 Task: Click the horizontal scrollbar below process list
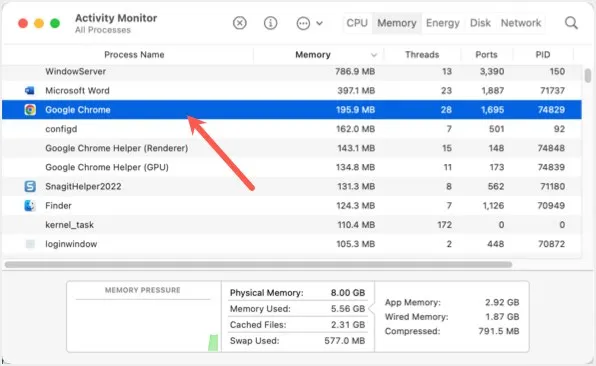258,265
